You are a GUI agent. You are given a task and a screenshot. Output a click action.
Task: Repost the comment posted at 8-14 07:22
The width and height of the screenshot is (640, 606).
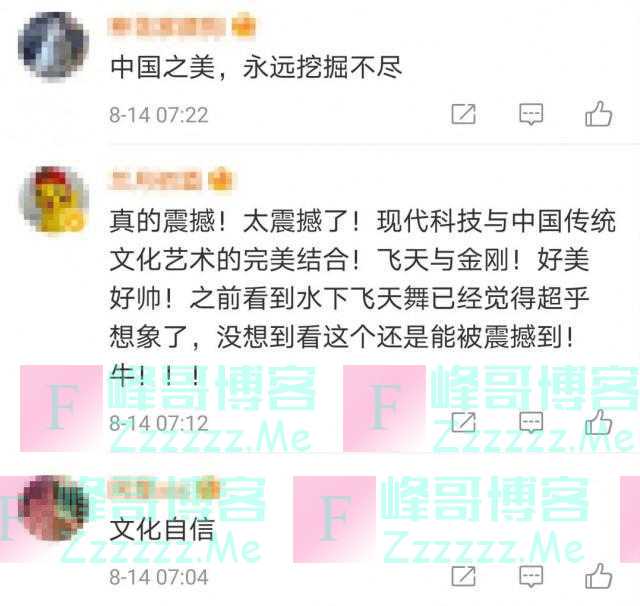[464, 114]
